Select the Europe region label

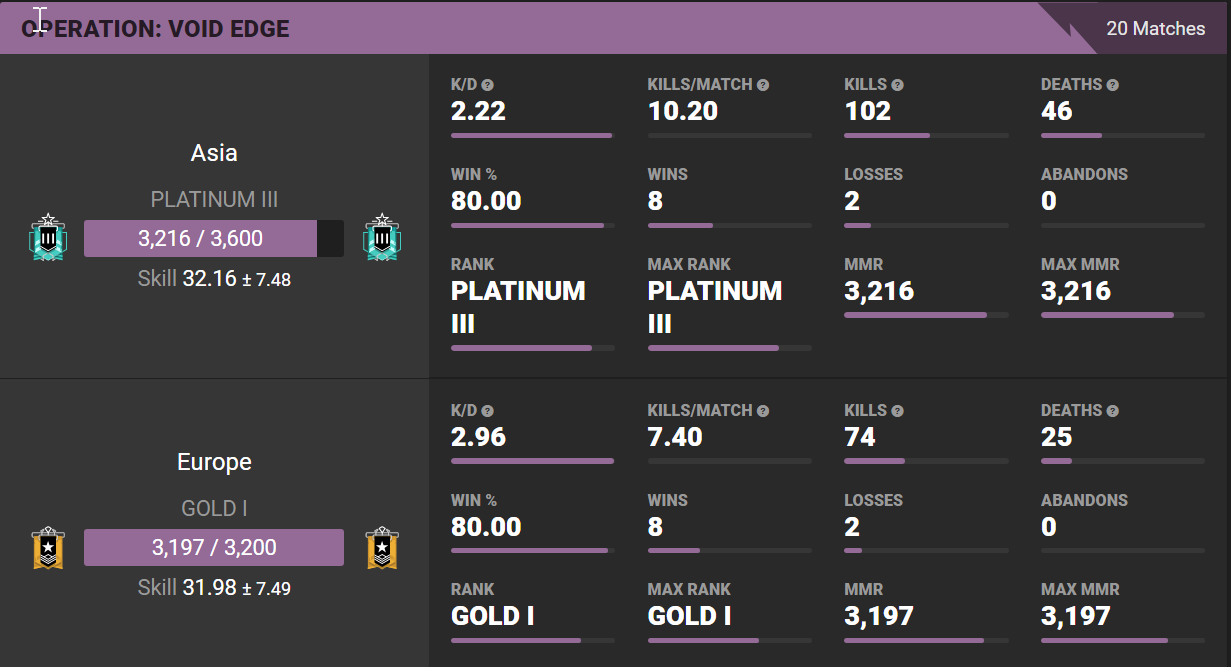[x=214, y=462]
